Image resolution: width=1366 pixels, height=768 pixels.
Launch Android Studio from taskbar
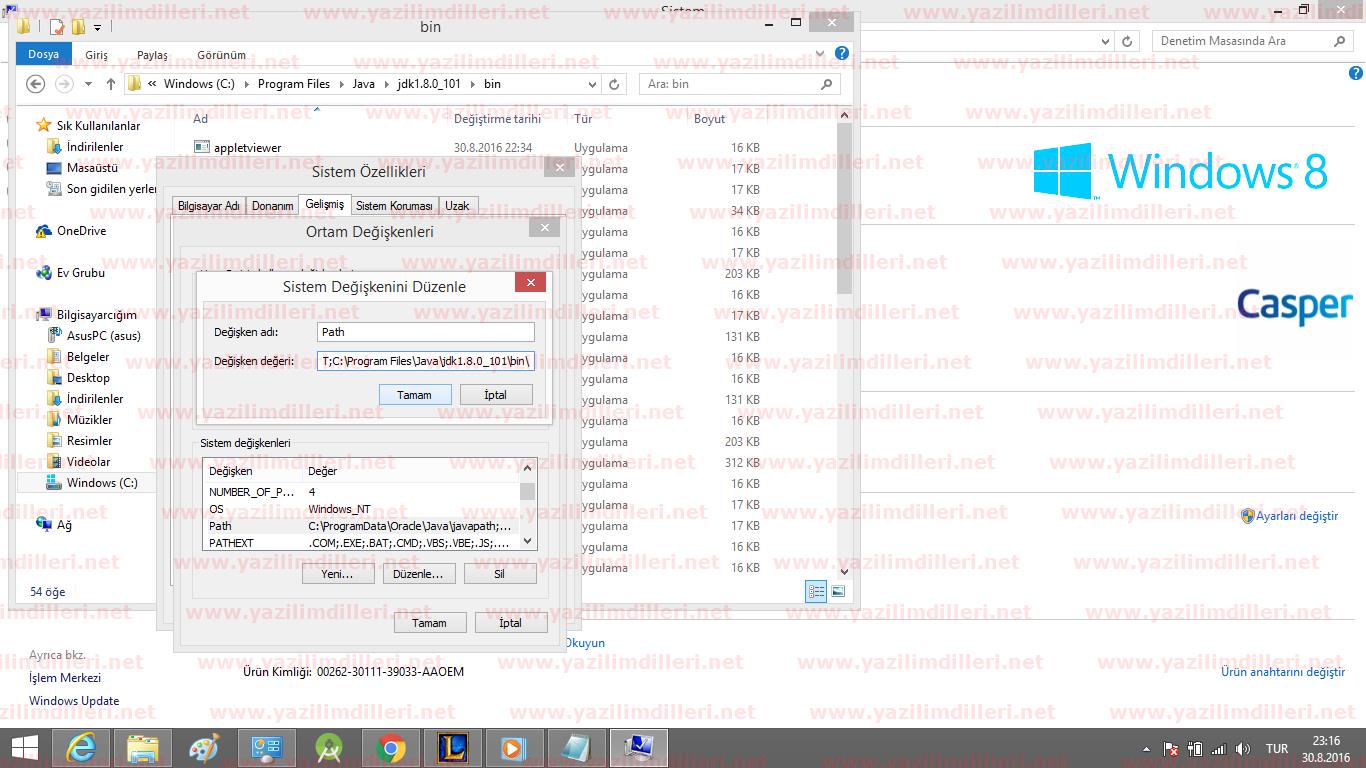coord(329,748)
